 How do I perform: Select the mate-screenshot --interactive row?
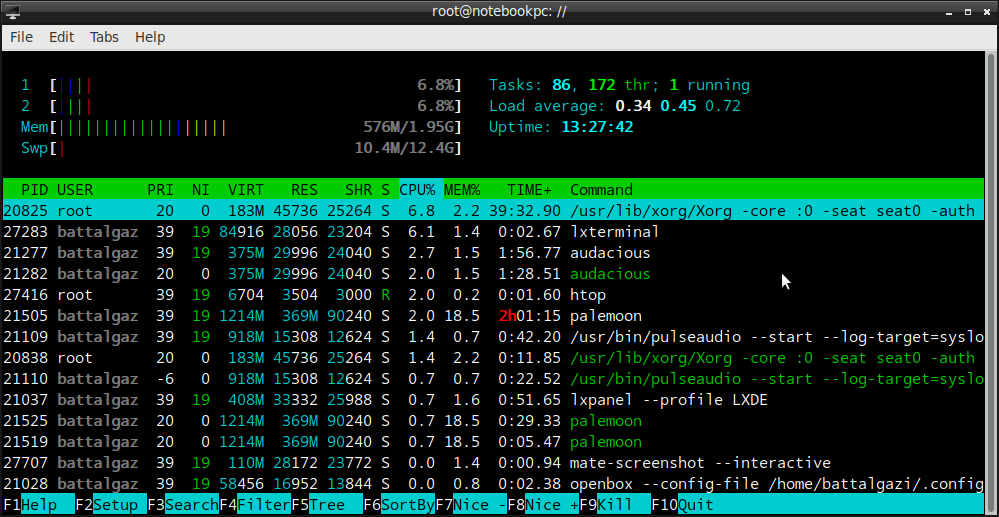coord(493,463)
